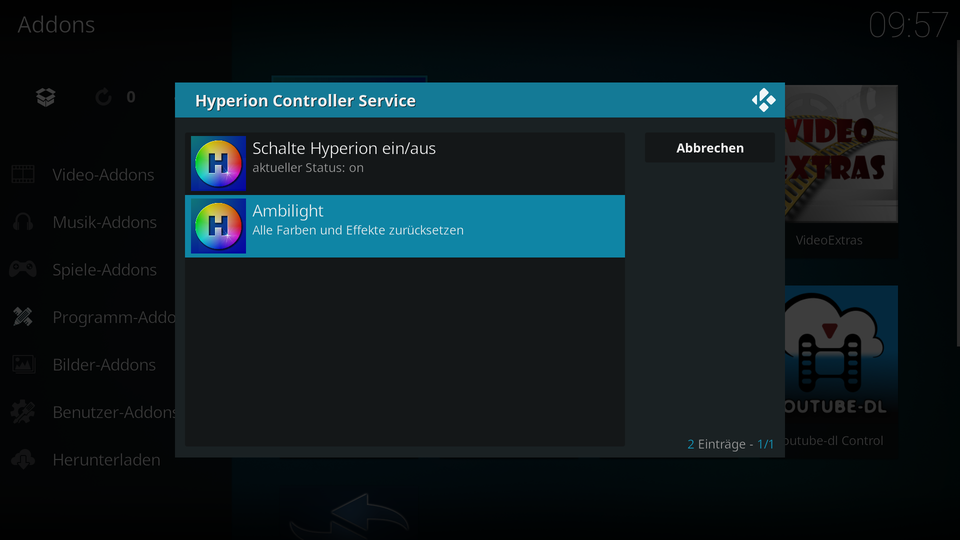This screenshot has width=960, height=540.
Task: Click Hyperion icon beside Ambilight
Action: 218,226
